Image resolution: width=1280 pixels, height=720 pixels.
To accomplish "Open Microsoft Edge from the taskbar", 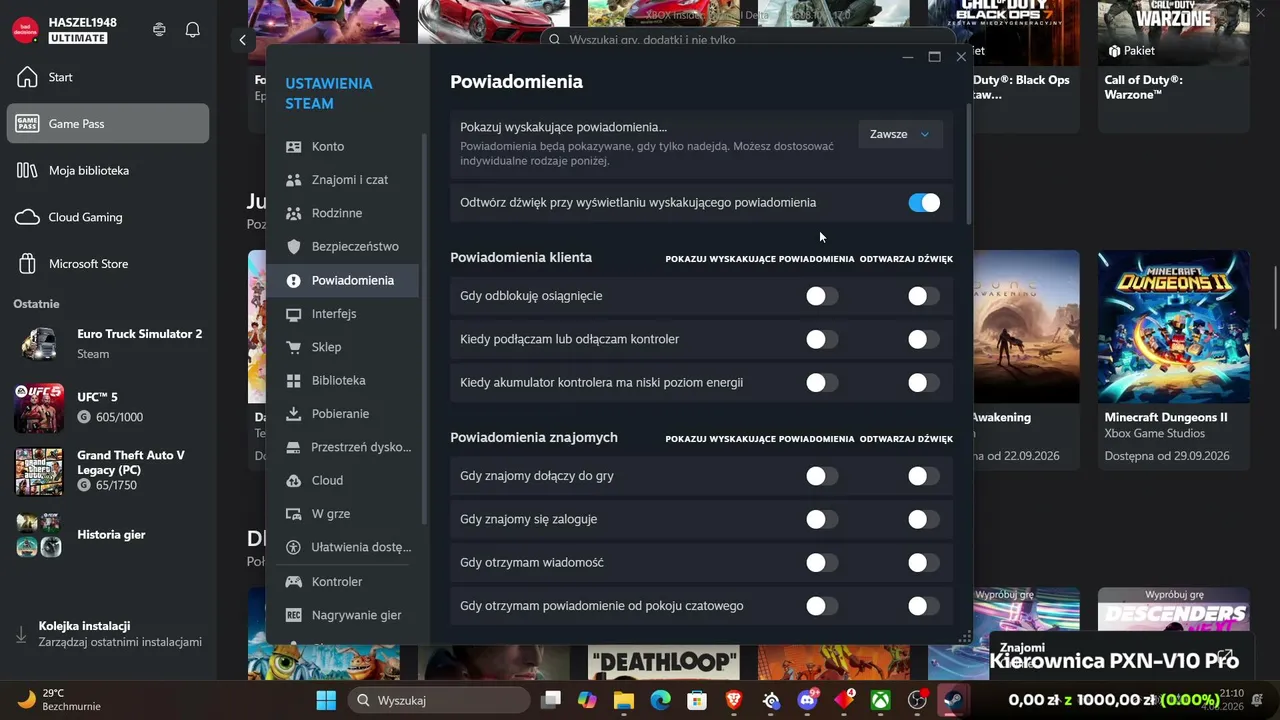I will pos(660,700).
